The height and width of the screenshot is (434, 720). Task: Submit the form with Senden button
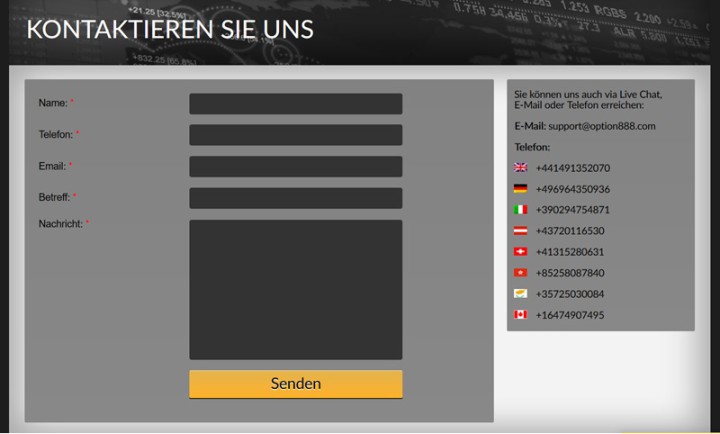[x=296, y=384]
